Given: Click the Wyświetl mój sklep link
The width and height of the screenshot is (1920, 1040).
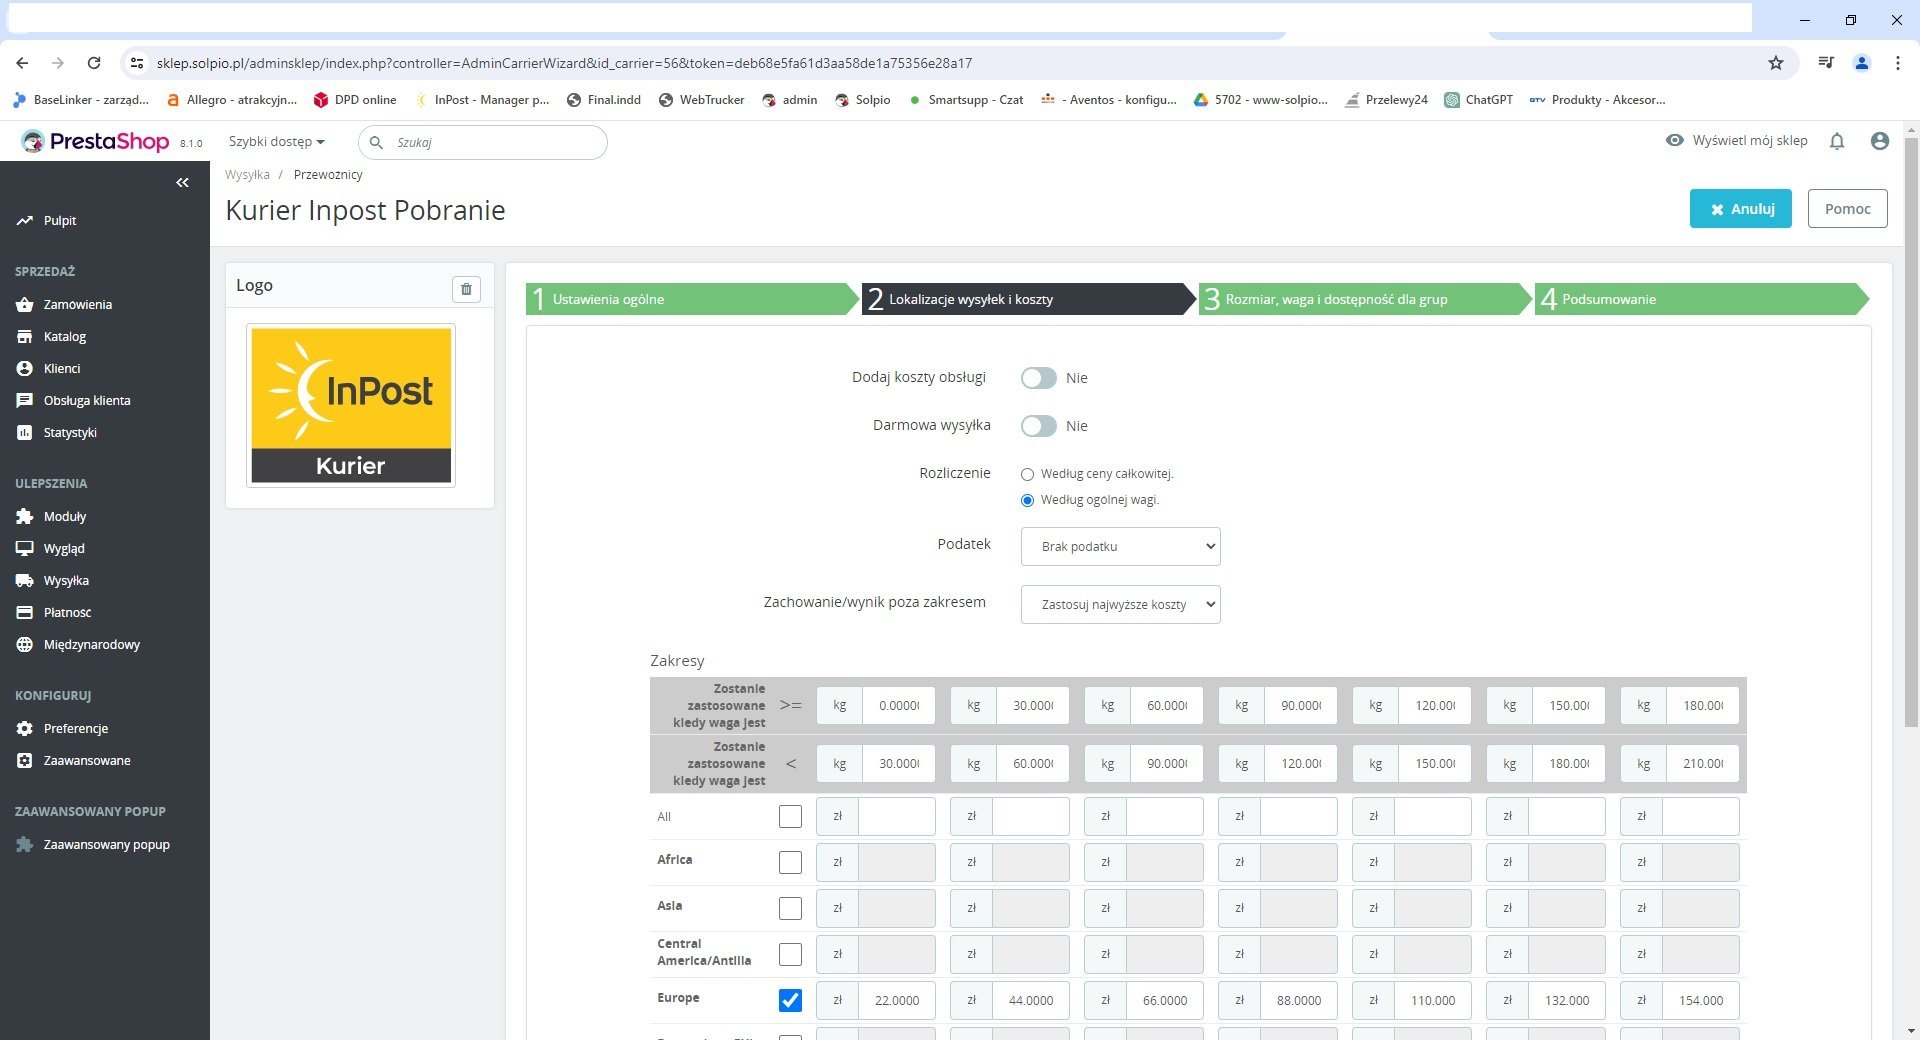Looking at the screenshot, I should coord(1736,141).
